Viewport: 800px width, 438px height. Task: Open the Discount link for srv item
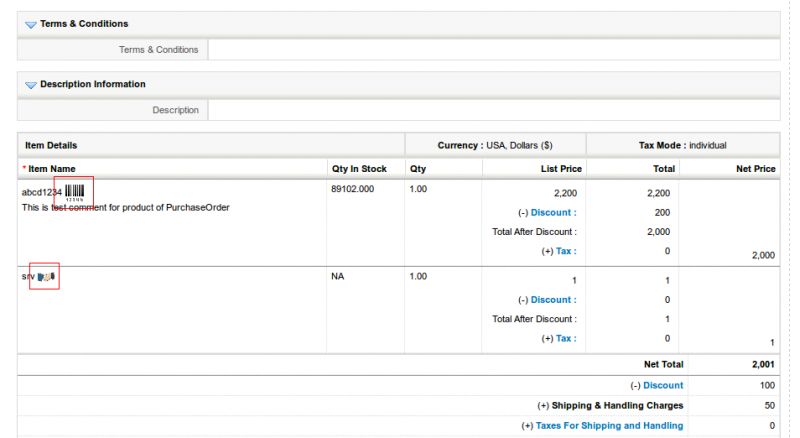(x=553, y=300)
